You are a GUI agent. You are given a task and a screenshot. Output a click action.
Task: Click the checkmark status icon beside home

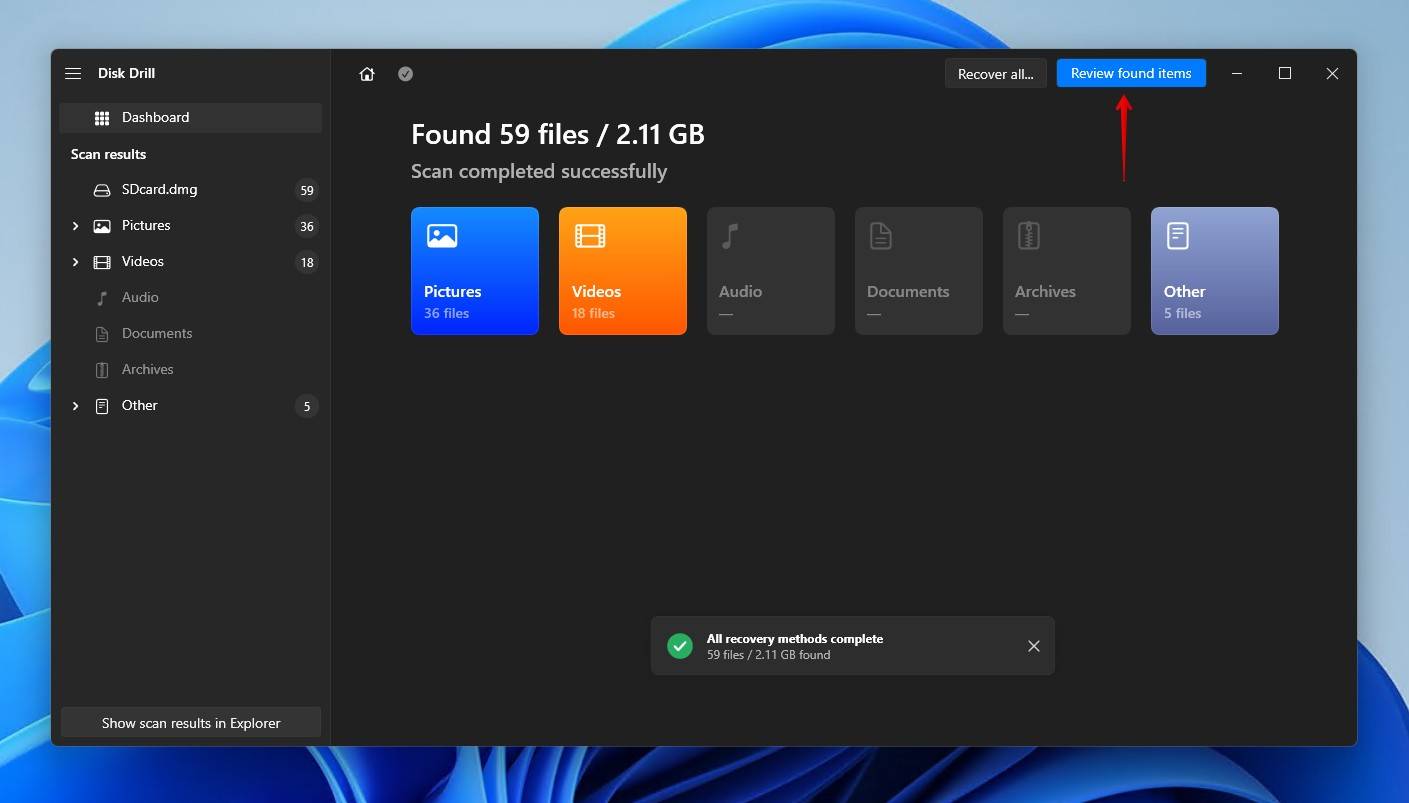(x=405, y=74)
